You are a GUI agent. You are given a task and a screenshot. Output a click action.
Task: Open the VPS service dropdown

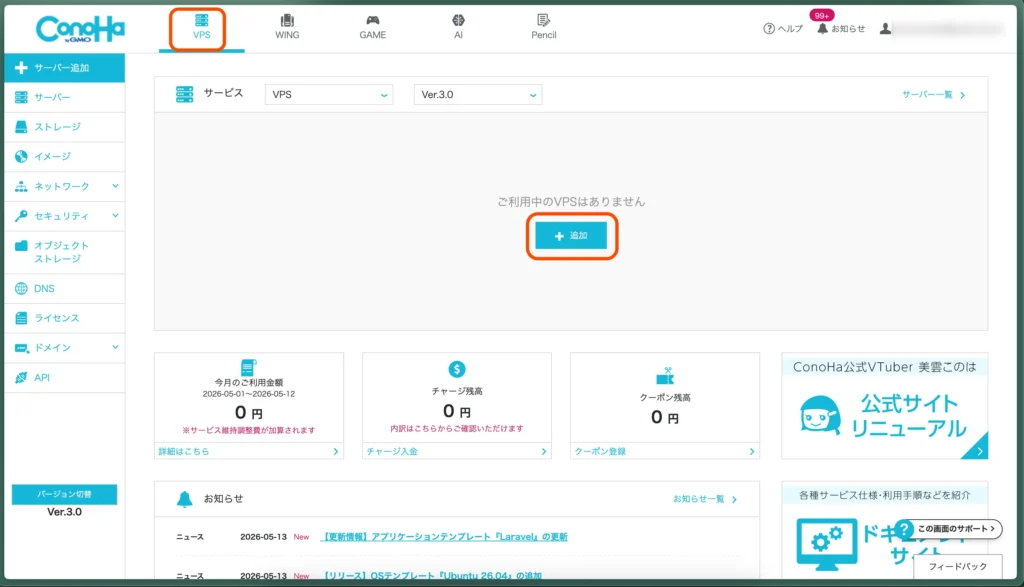[328, 95]
